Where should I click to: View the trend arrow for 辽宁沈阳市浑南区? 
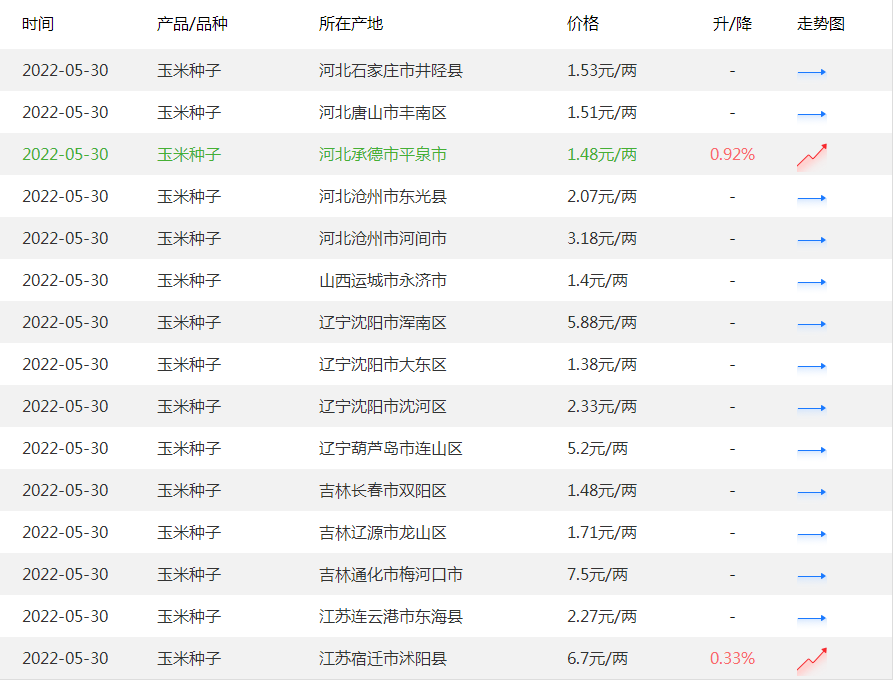pyautogui.click(x=812, y=323)
